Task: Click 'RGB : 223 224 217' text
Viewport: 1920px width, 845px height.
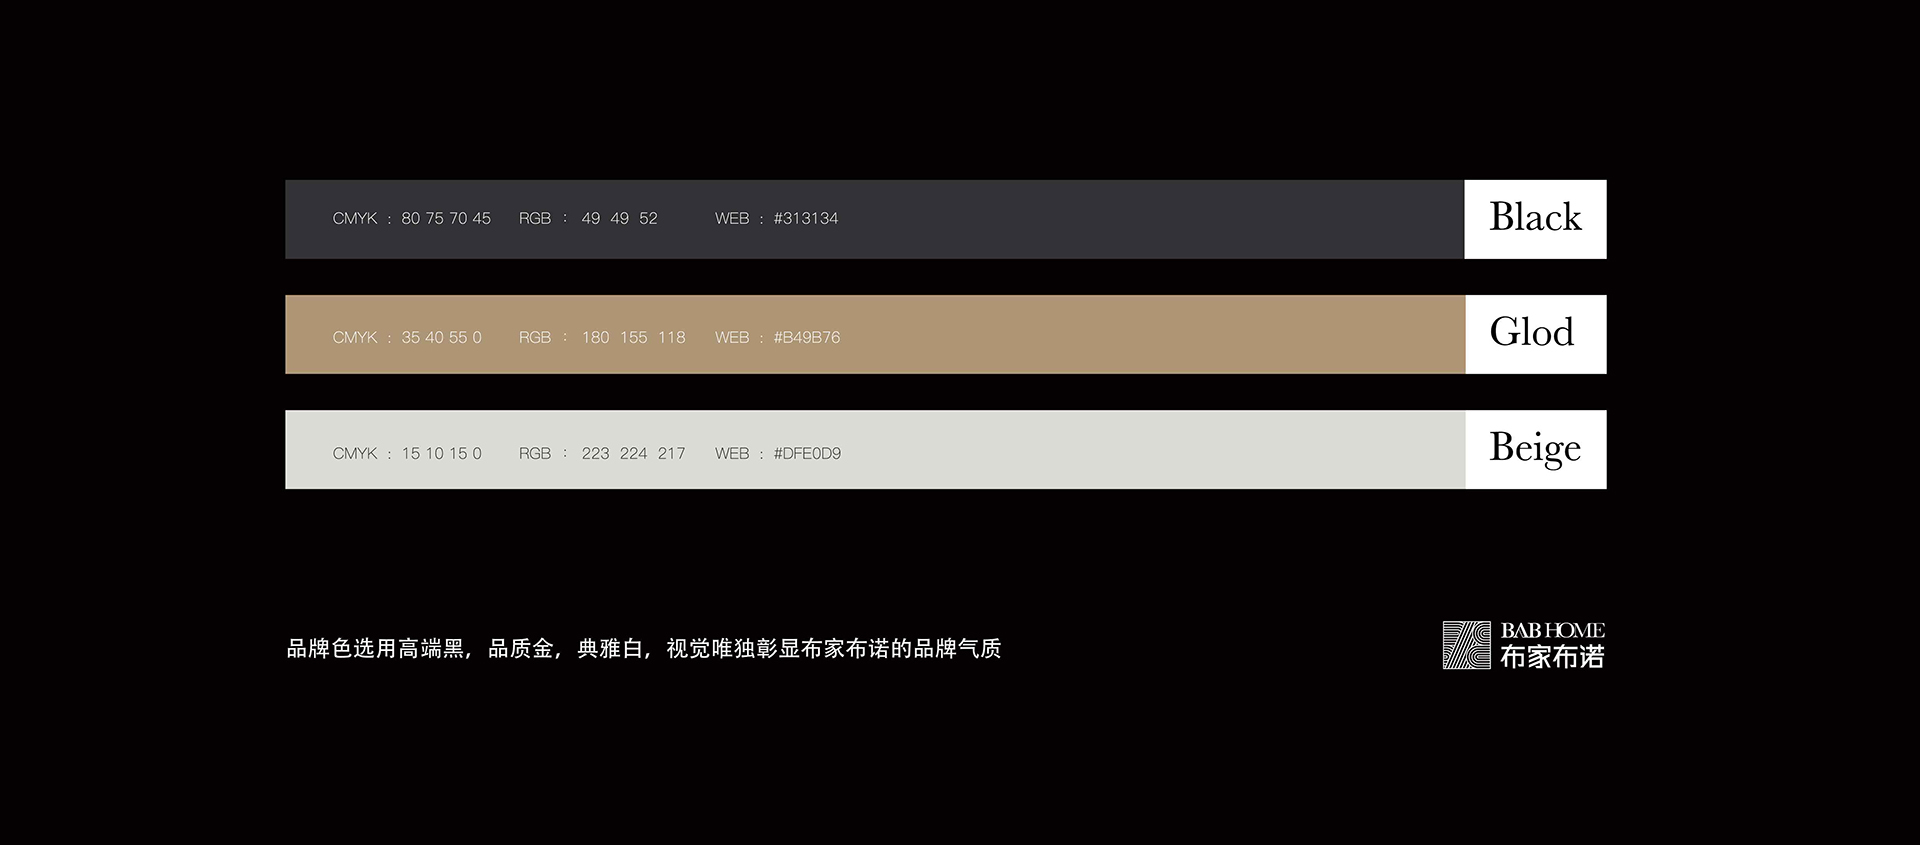Action: click(x=602, y=453)
